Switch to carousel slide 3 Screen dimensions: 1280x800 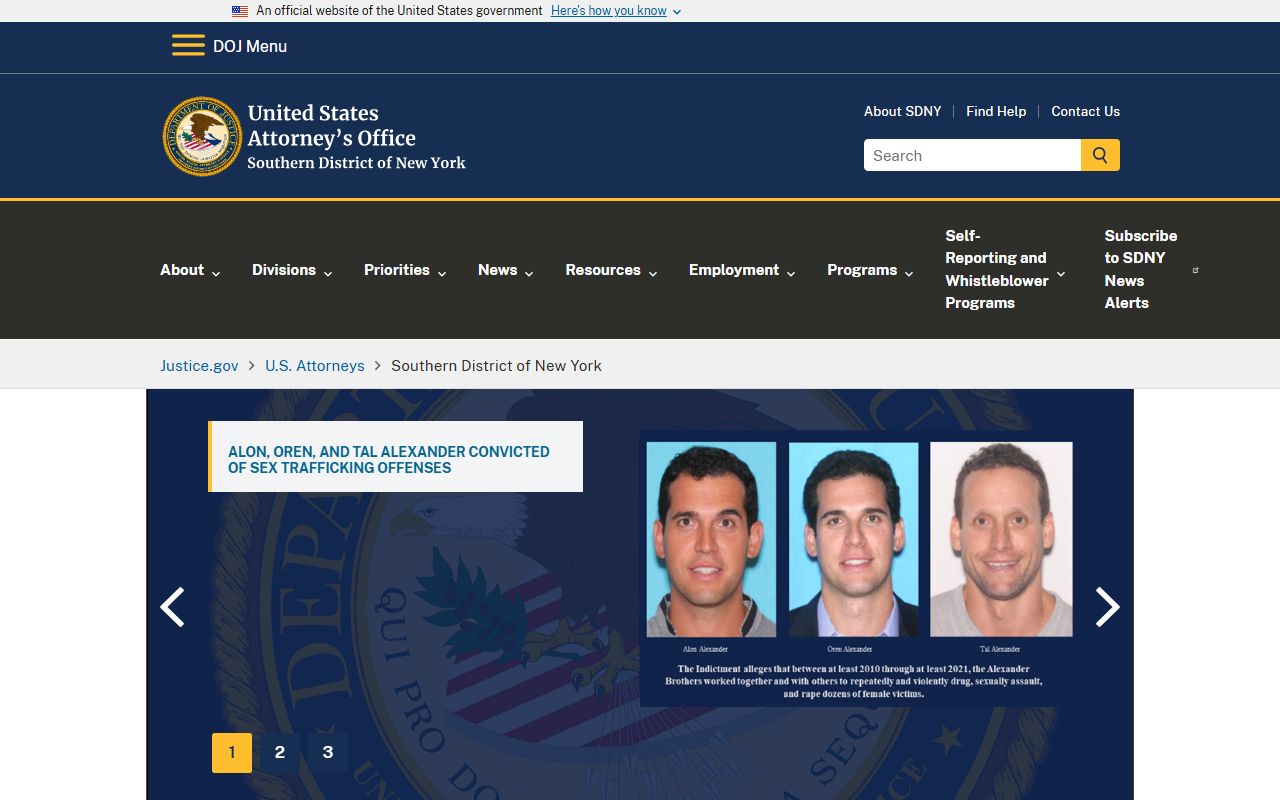tap(328, 753)
